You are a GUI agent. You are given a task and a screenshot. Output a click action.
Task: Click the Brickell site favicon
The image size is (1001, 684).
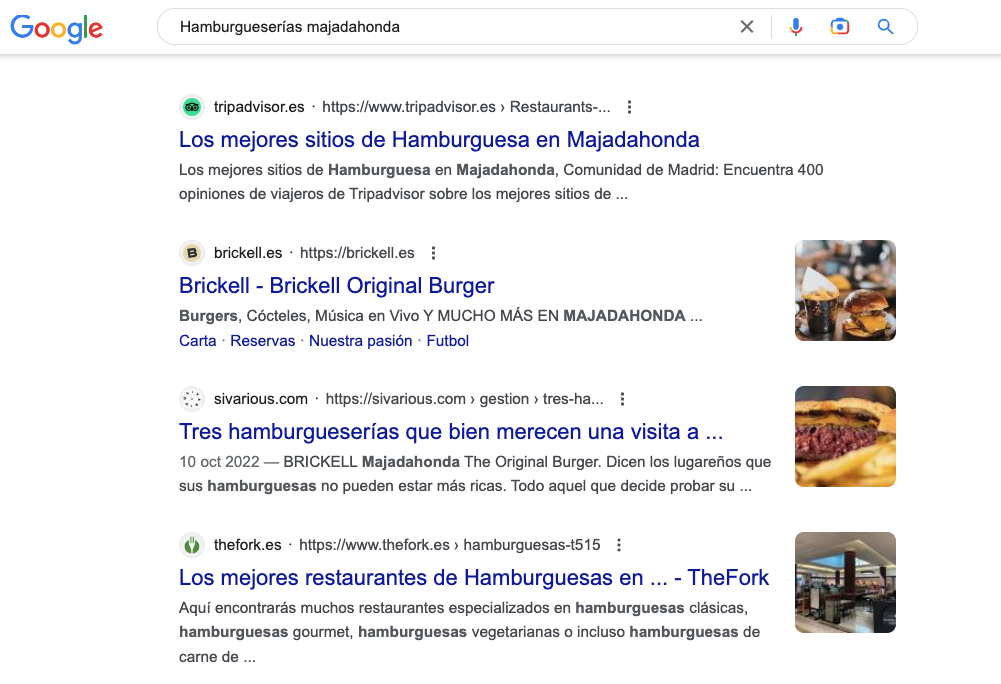click(x=192, y=253)
